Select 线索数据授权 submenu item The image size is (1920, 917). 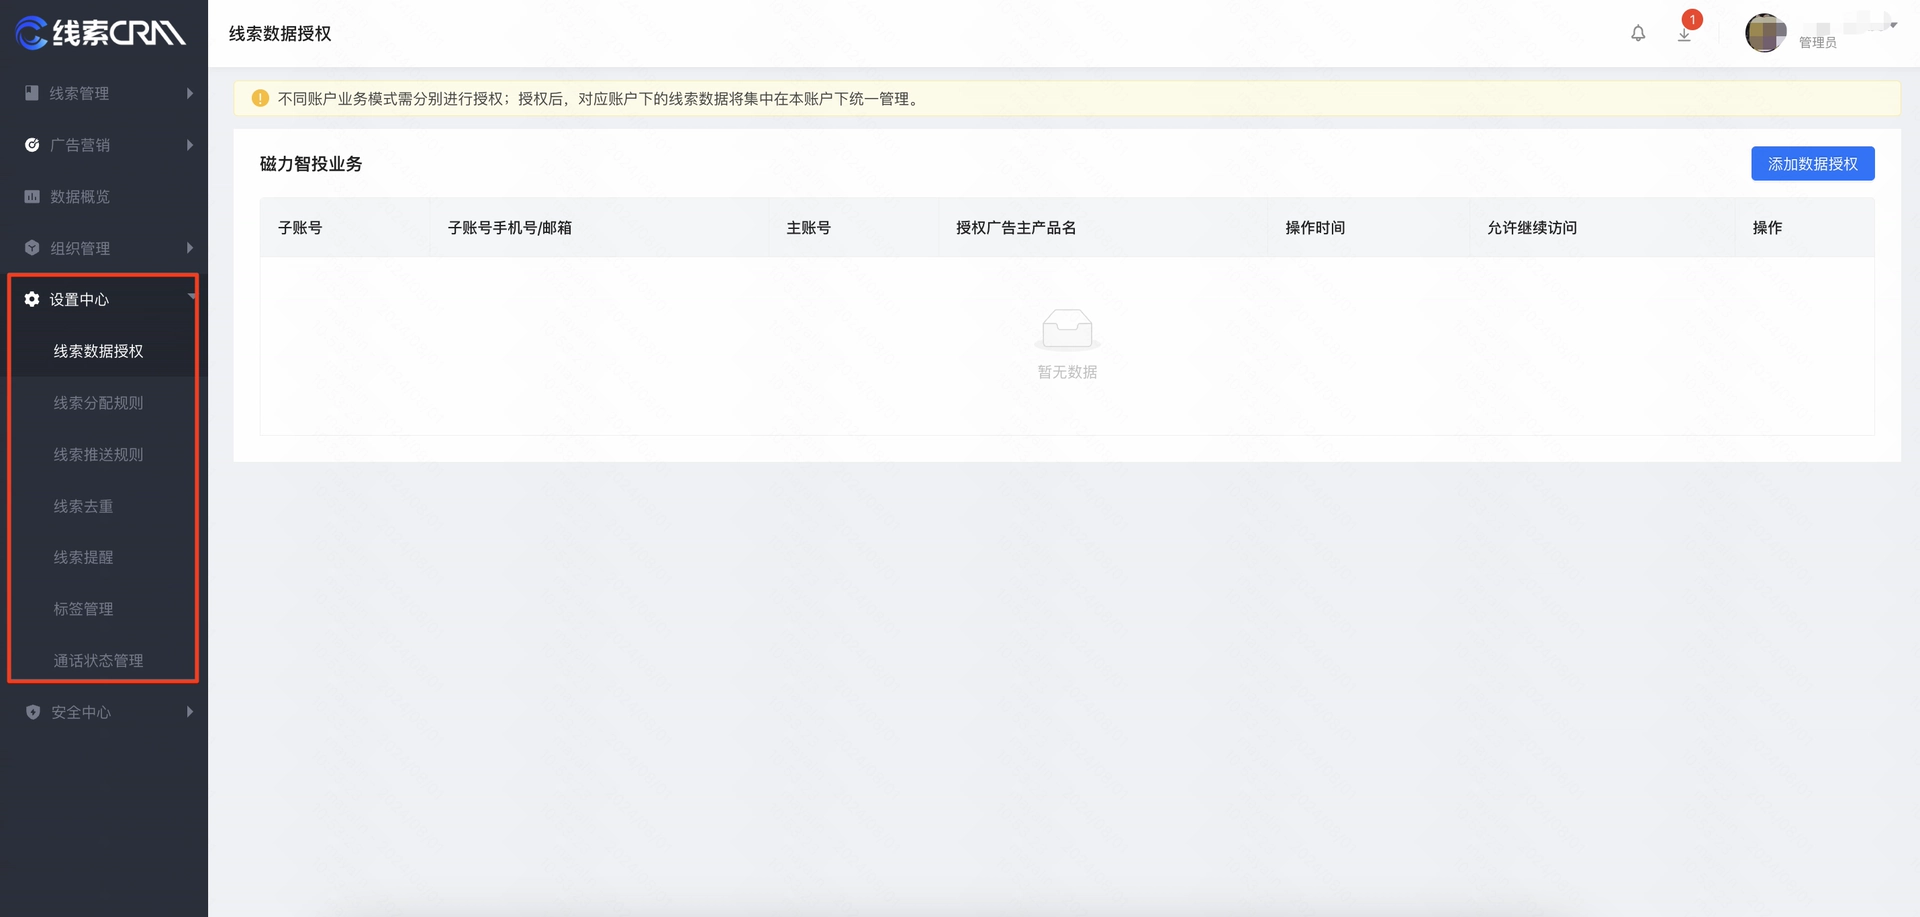pyautogui.click(x=98, y=351)
